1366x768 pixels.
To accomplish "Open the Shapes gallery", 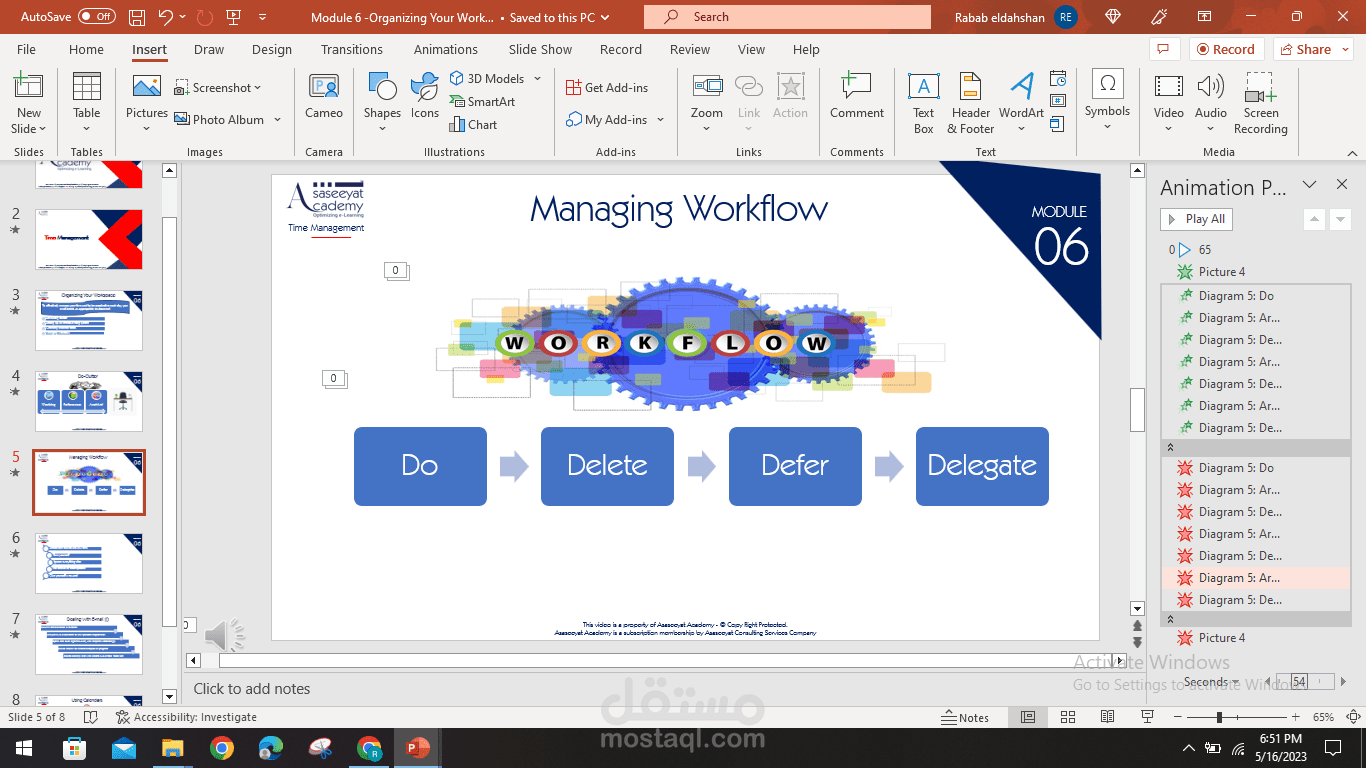I will pyautogui.click(x=382, y=103).
